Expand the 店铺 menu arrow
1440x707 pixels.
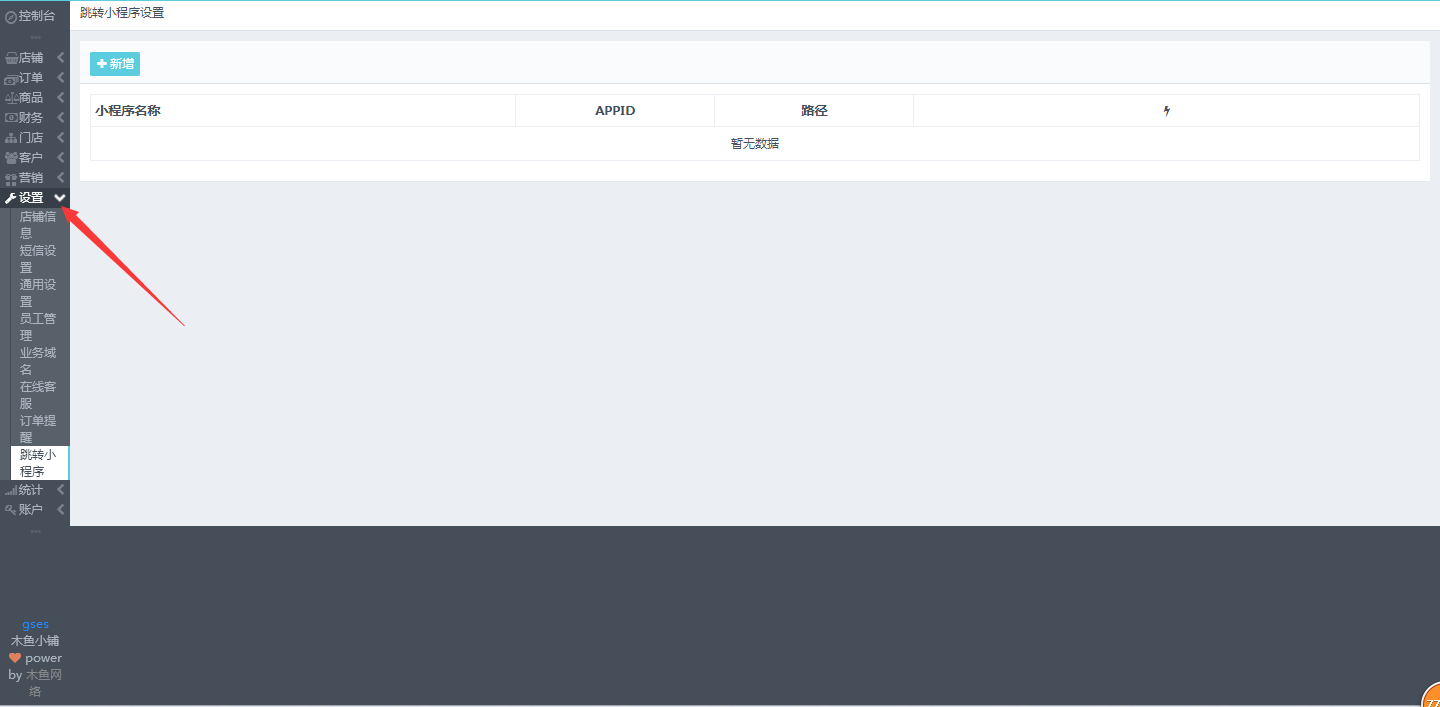tap(61, 58)
